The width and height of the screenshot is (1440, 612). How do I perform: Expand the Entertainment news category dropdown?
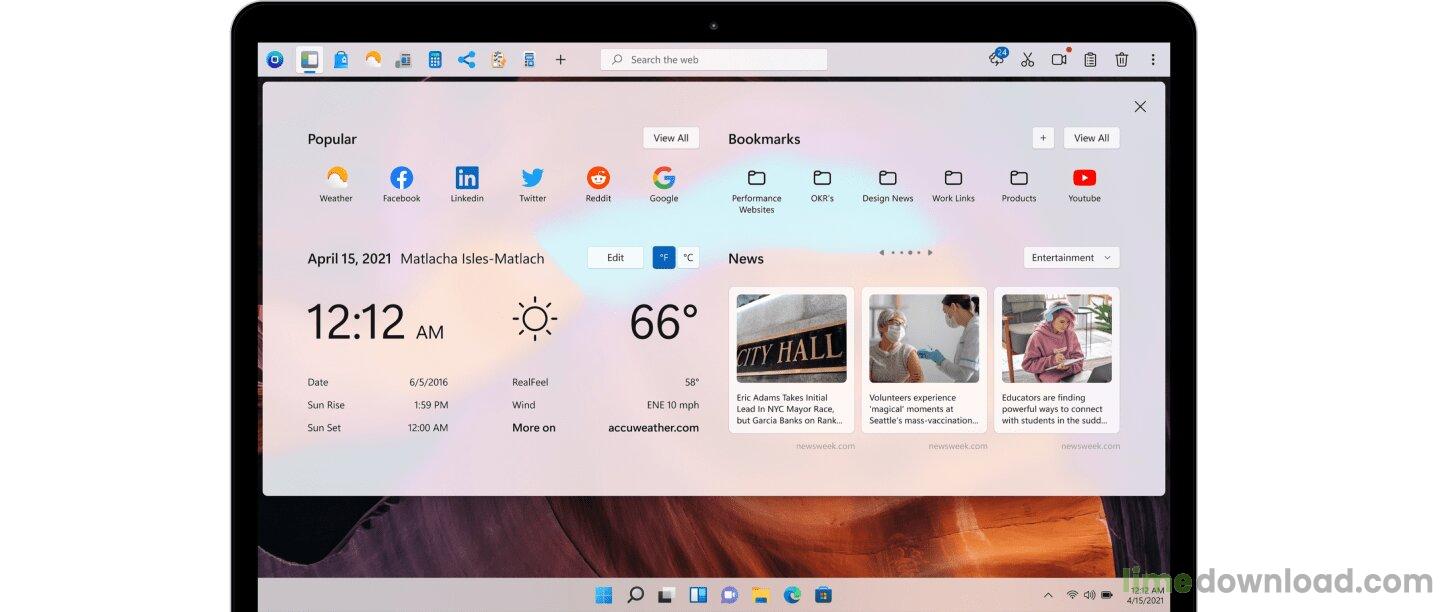pyautogui.click(x=1071, y=258)
